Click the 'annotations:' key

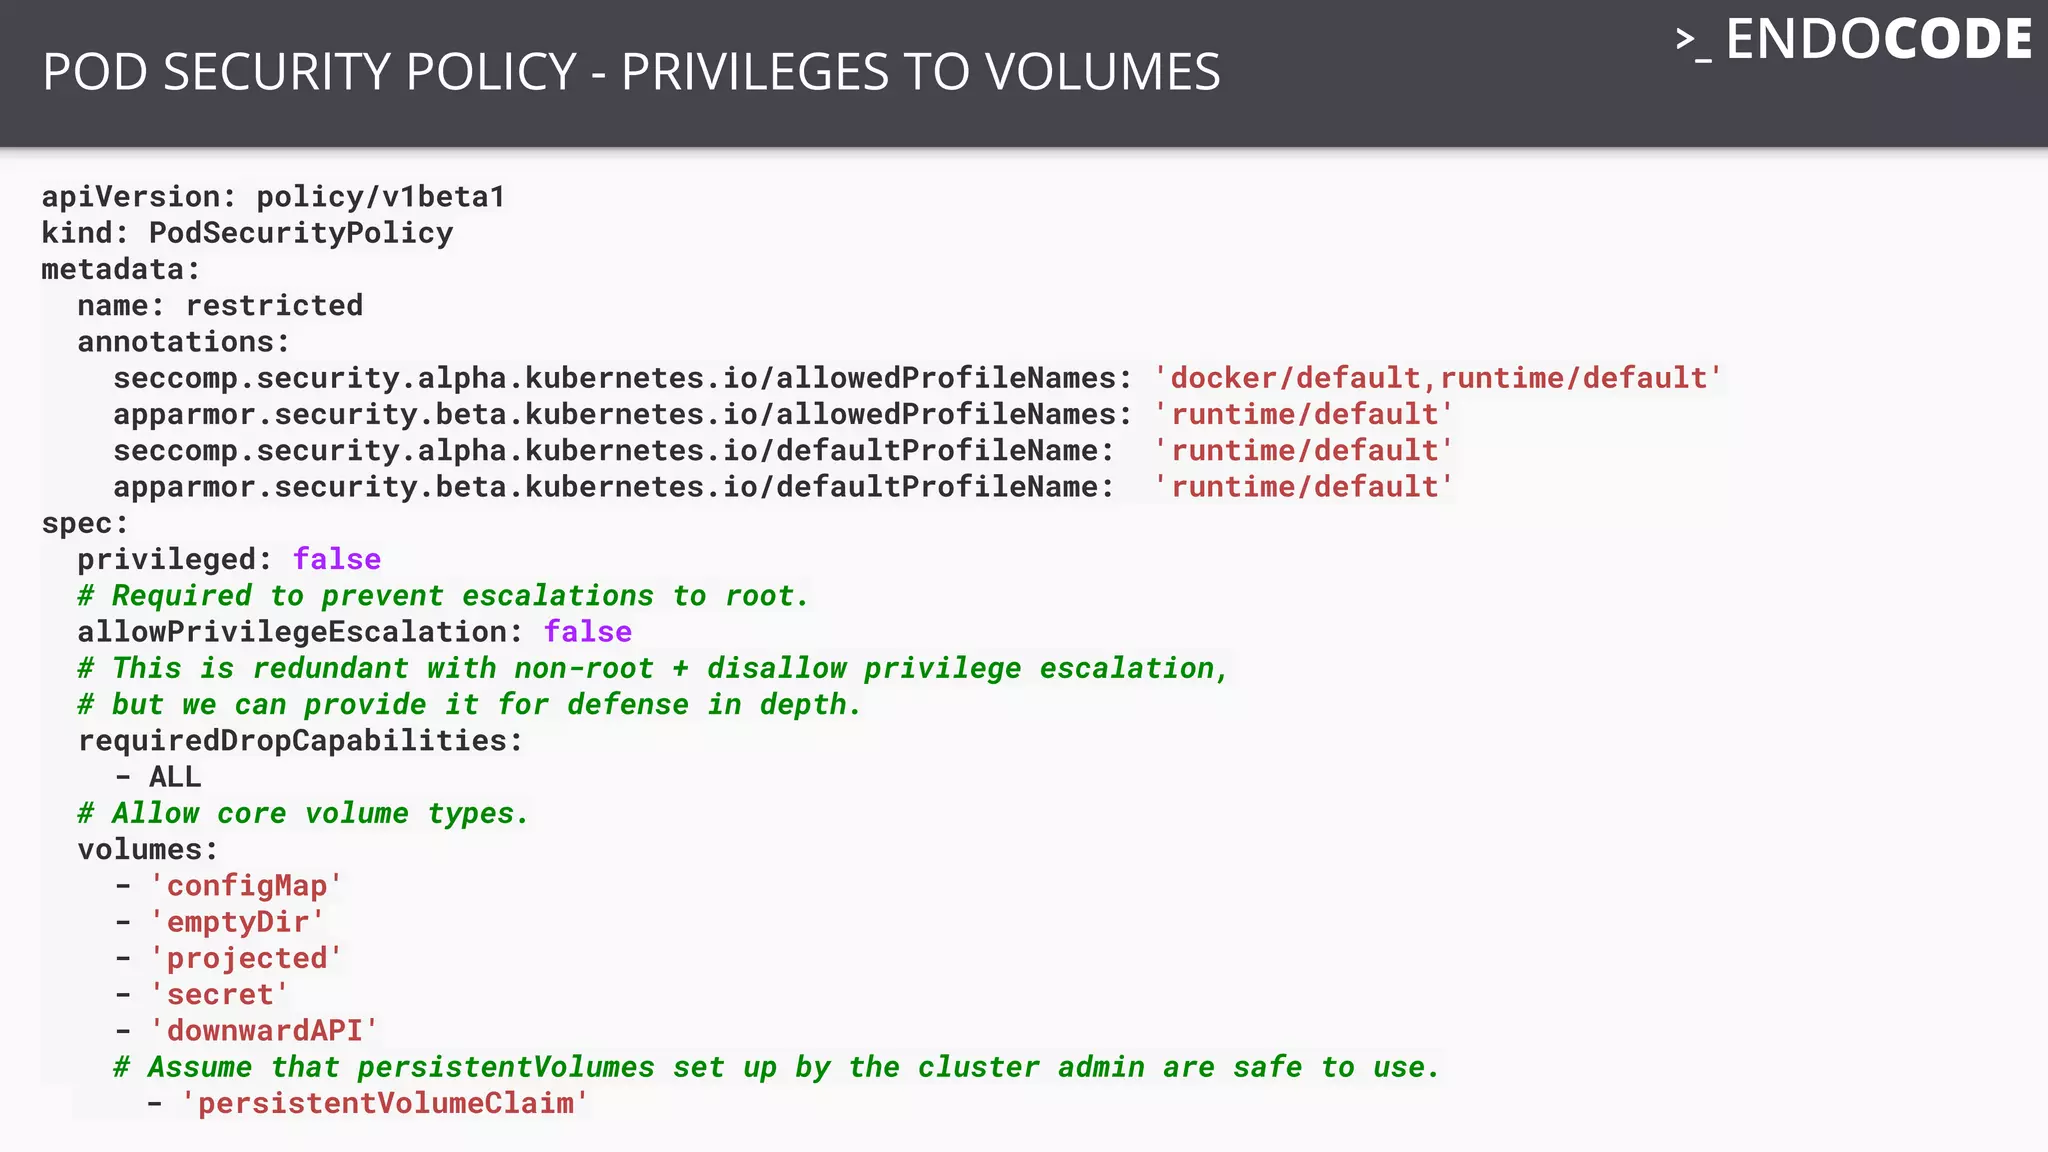click(x=184, y=342)
